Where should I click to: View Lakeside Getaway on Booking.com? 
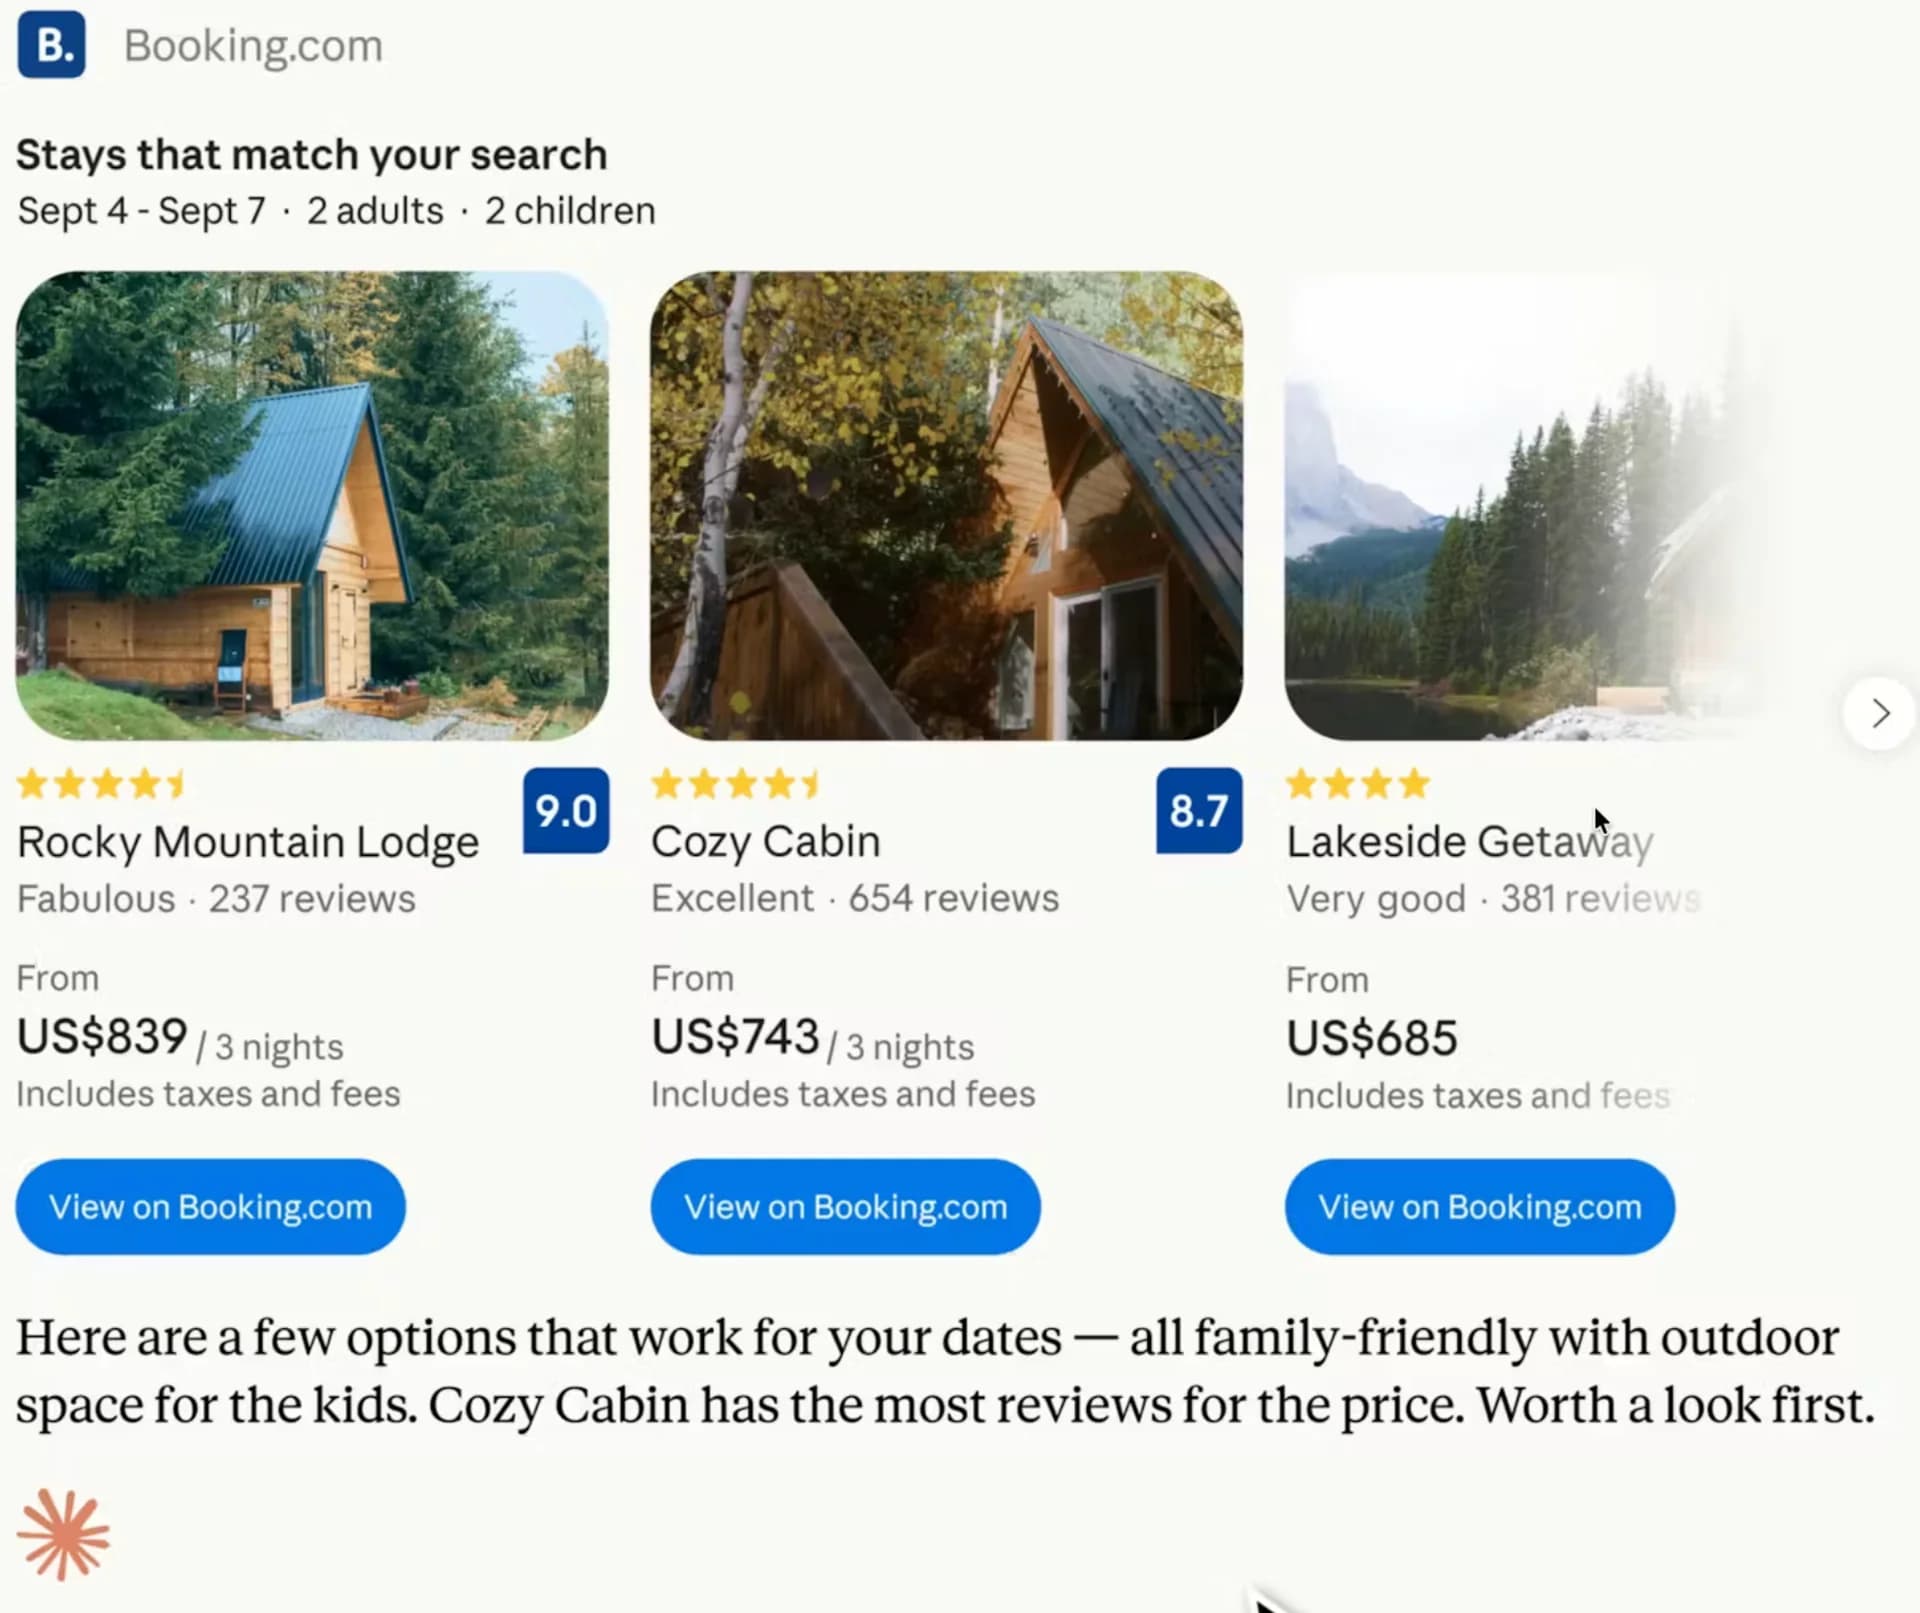click(1479, 1207)
